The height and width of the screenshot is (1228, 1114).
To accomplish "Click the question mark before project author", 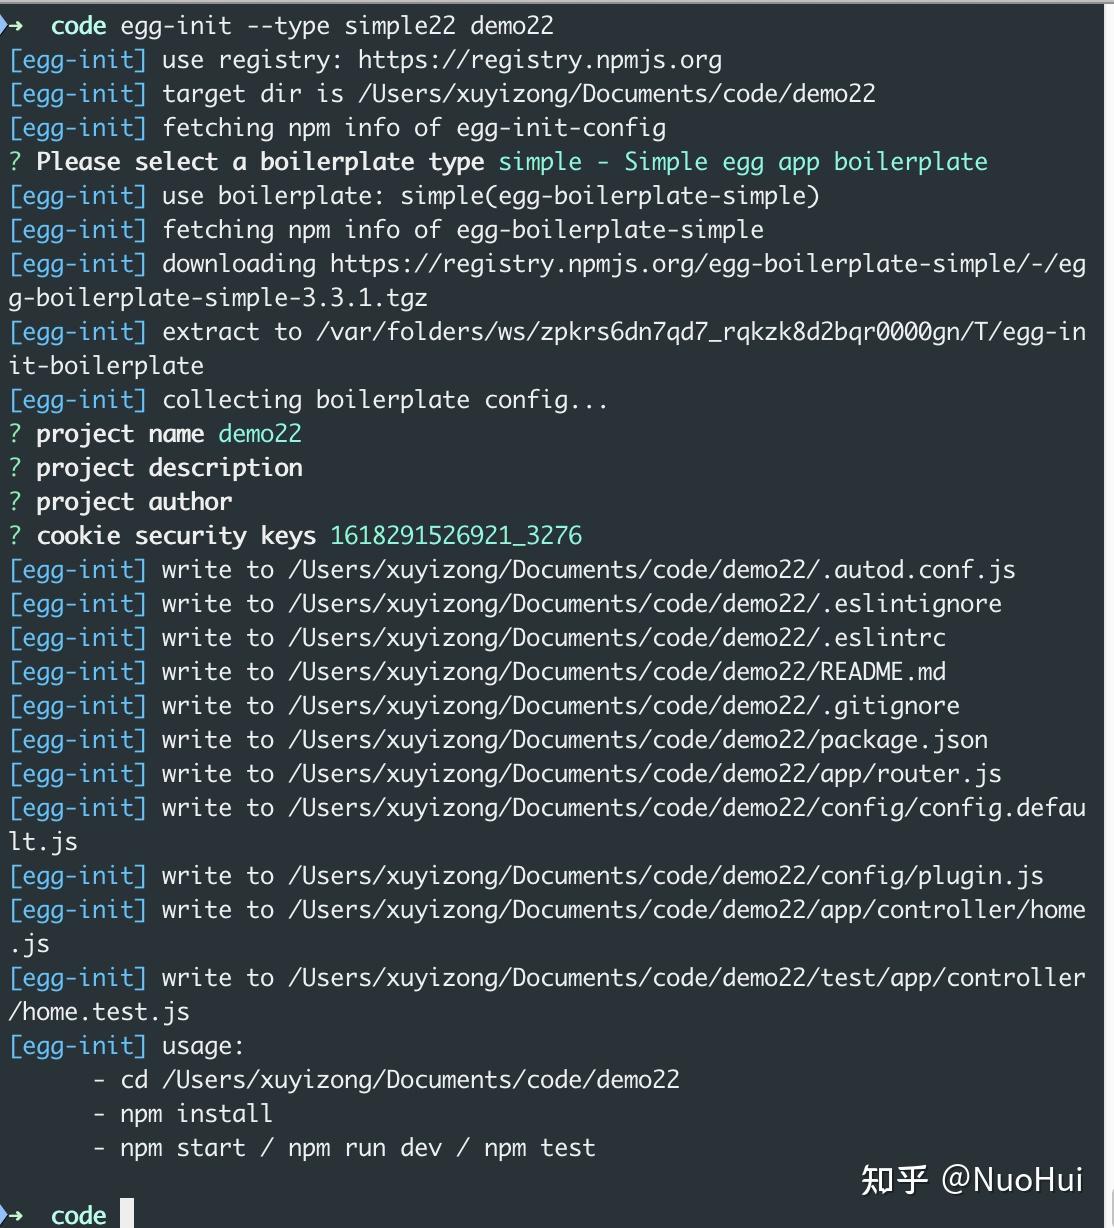I will pyautogui.click(x=15, y=501).
